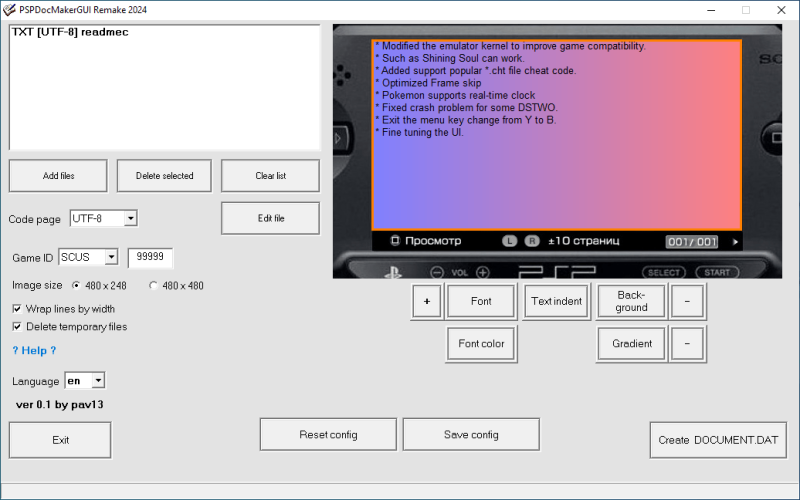
Task: Open the Edit file button
Action: (270, 218)
